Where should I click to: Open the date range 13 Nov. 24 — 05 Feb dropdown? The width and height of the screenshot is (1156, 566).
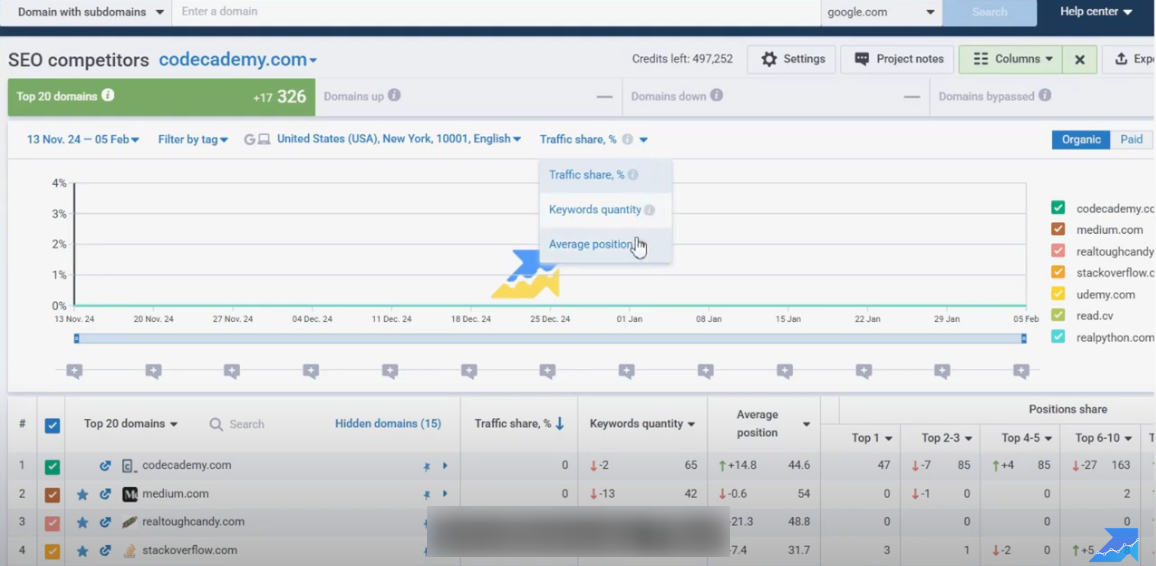pyautogui.click(x=83, y=139)
